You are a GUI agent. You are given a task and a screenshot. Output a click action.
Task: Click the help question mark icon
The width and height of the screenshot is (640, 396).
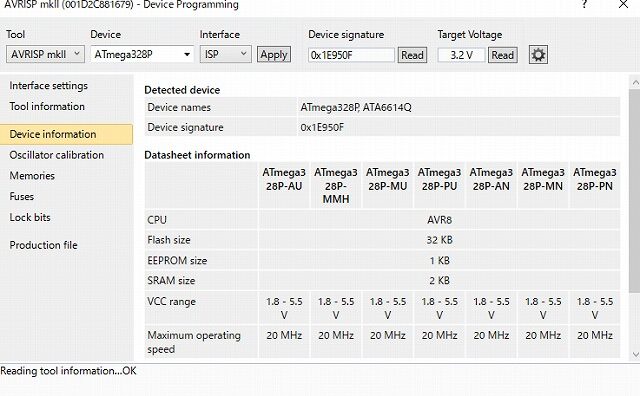pyautogui.click(x=584, y=4)
